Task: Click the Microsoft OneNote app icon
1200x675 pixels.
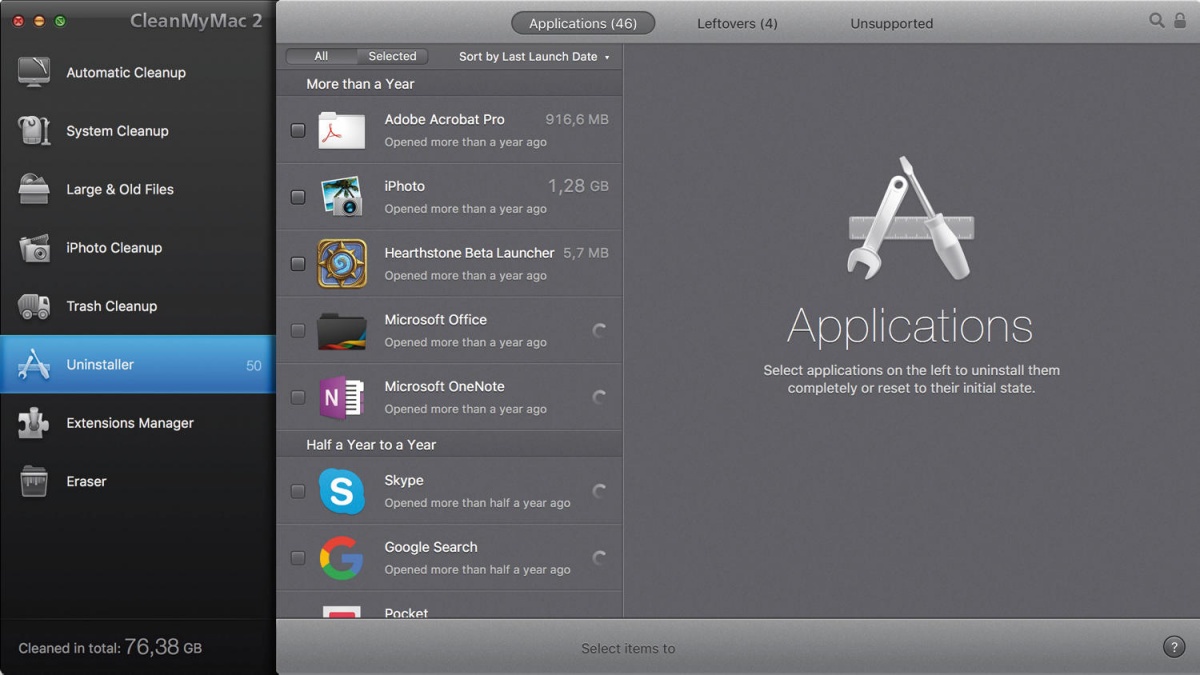Action: pos(342,397)
